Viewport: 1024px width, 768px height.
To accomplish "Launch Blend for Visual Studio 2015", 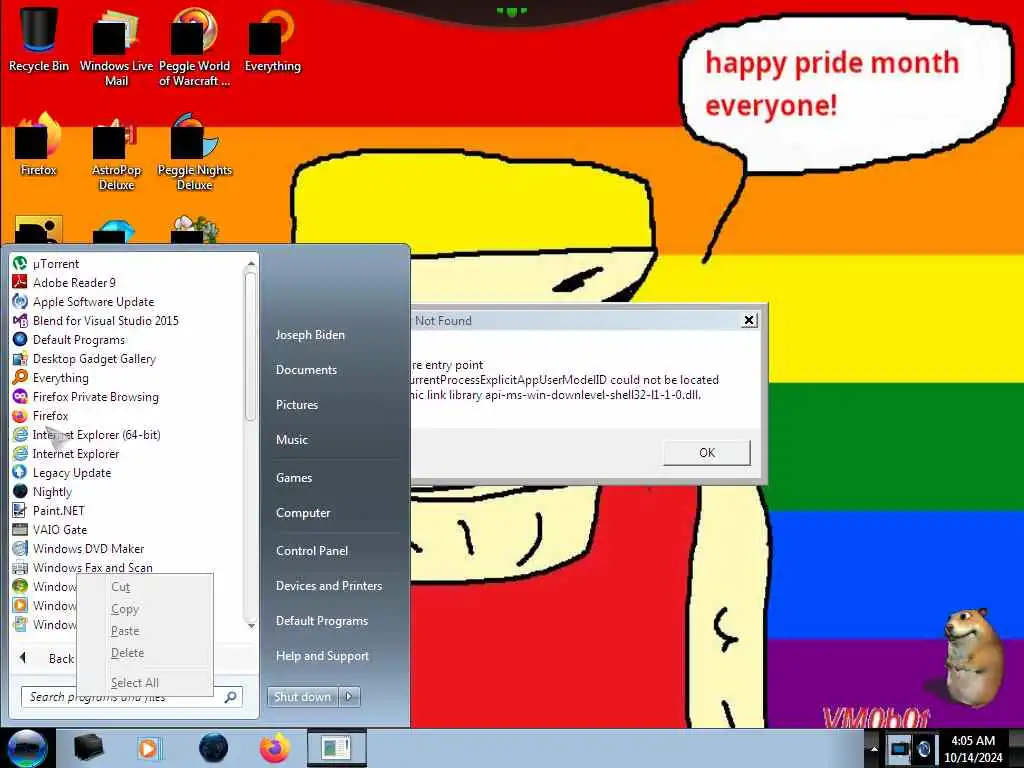I will point(95,321).
